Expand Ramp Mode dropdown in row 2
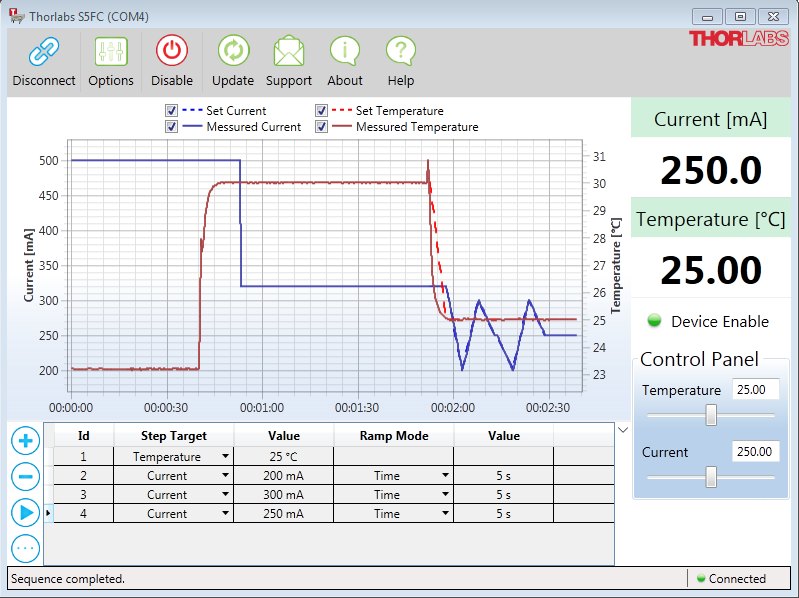Screen dimensions: 799x598 tap(445, 476)
